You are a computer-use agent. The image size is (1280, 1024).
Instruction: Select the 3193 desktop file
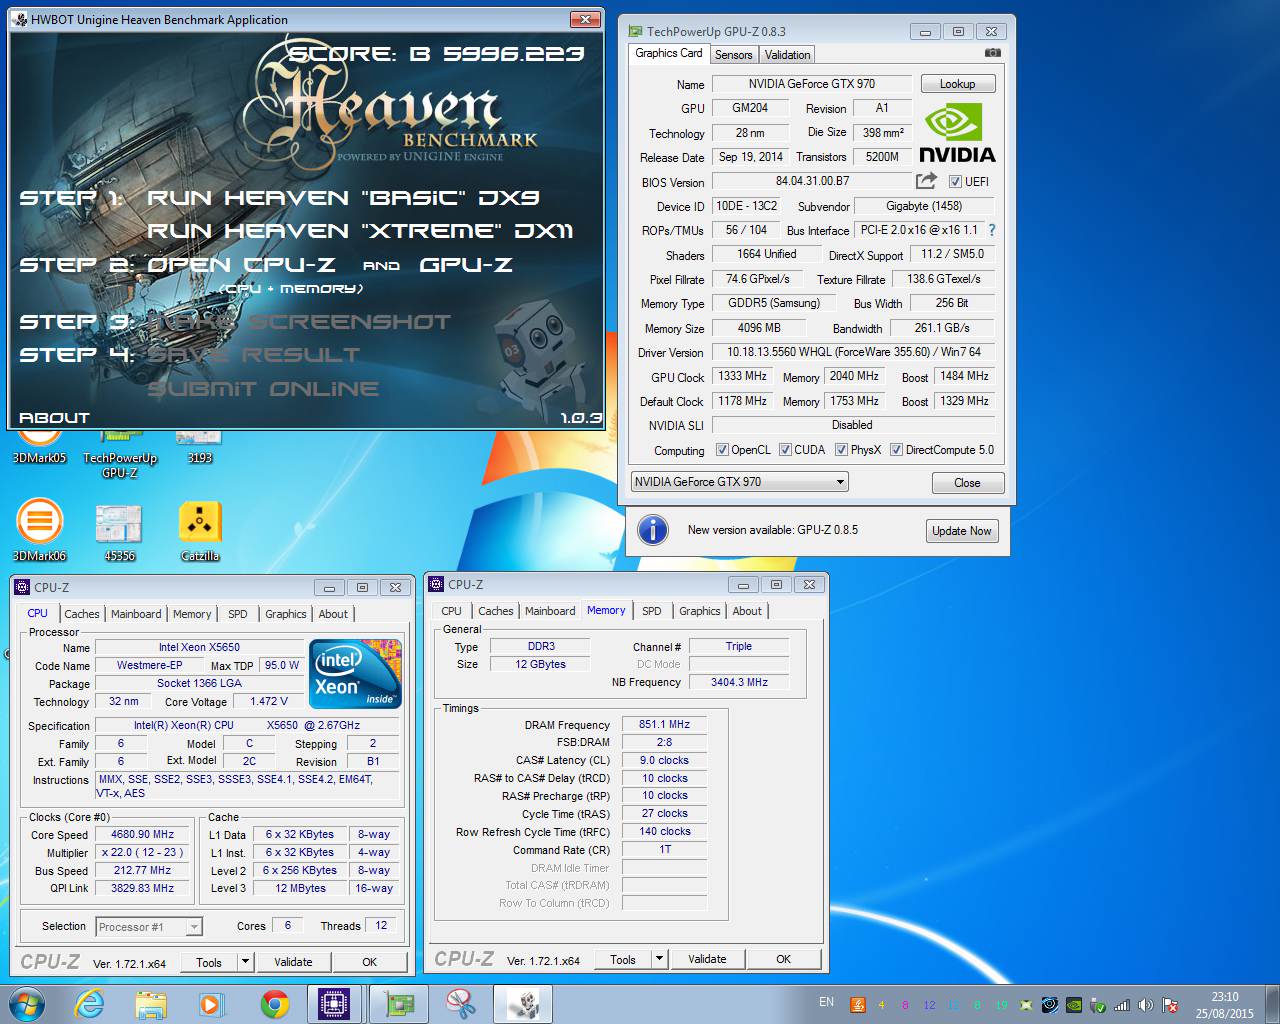[x=199, y=448]
